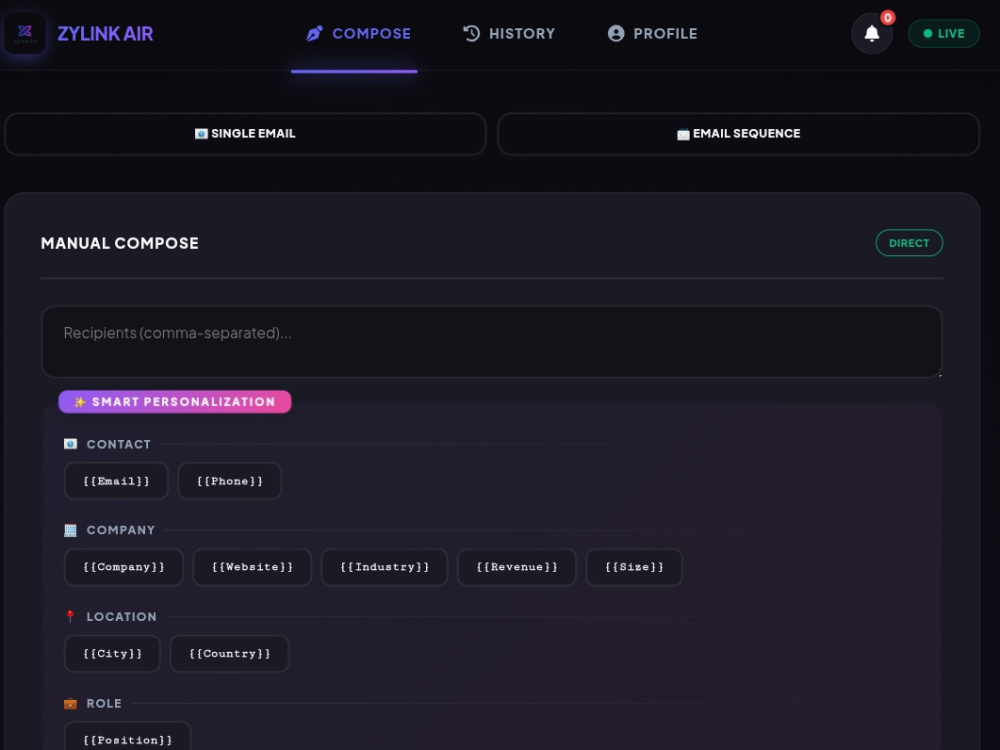This screenshot has height=750, width=1000.
Task: Click the LIVE status badge
Action: pyautogui.click(x=944, y=34)
